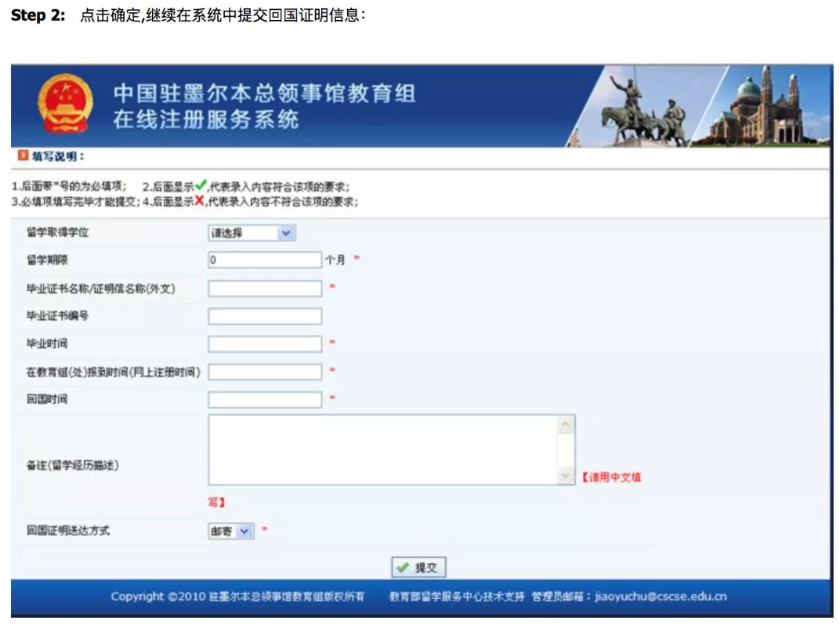
Task: Click inside the 备注 text area
Action: pyautogui.click(x=383, y=450)
